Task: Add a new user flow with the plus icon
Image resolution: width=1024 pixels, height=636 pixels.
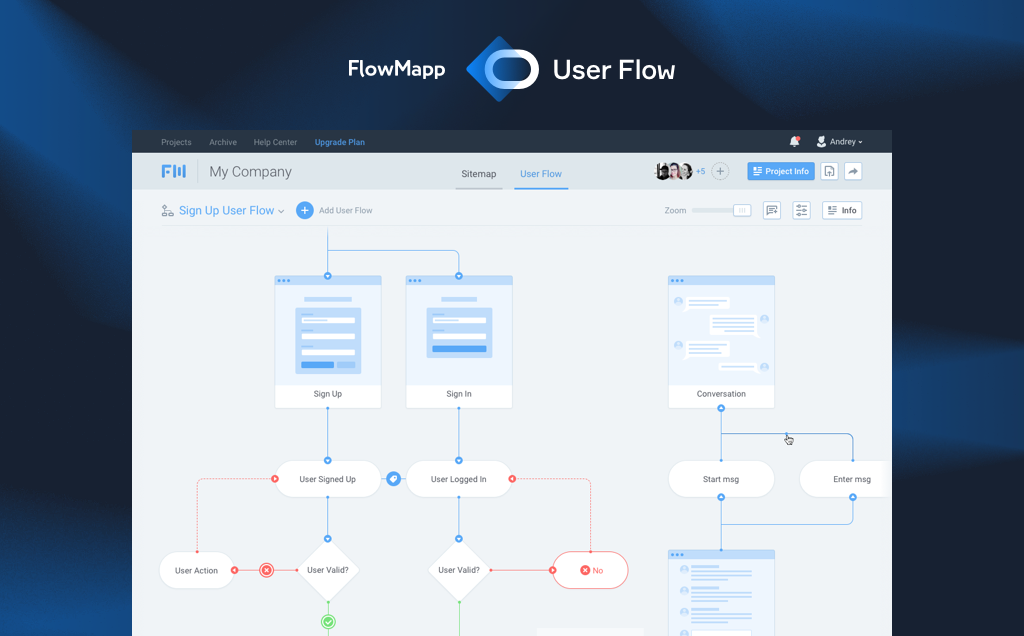Action: click(304, 210)
